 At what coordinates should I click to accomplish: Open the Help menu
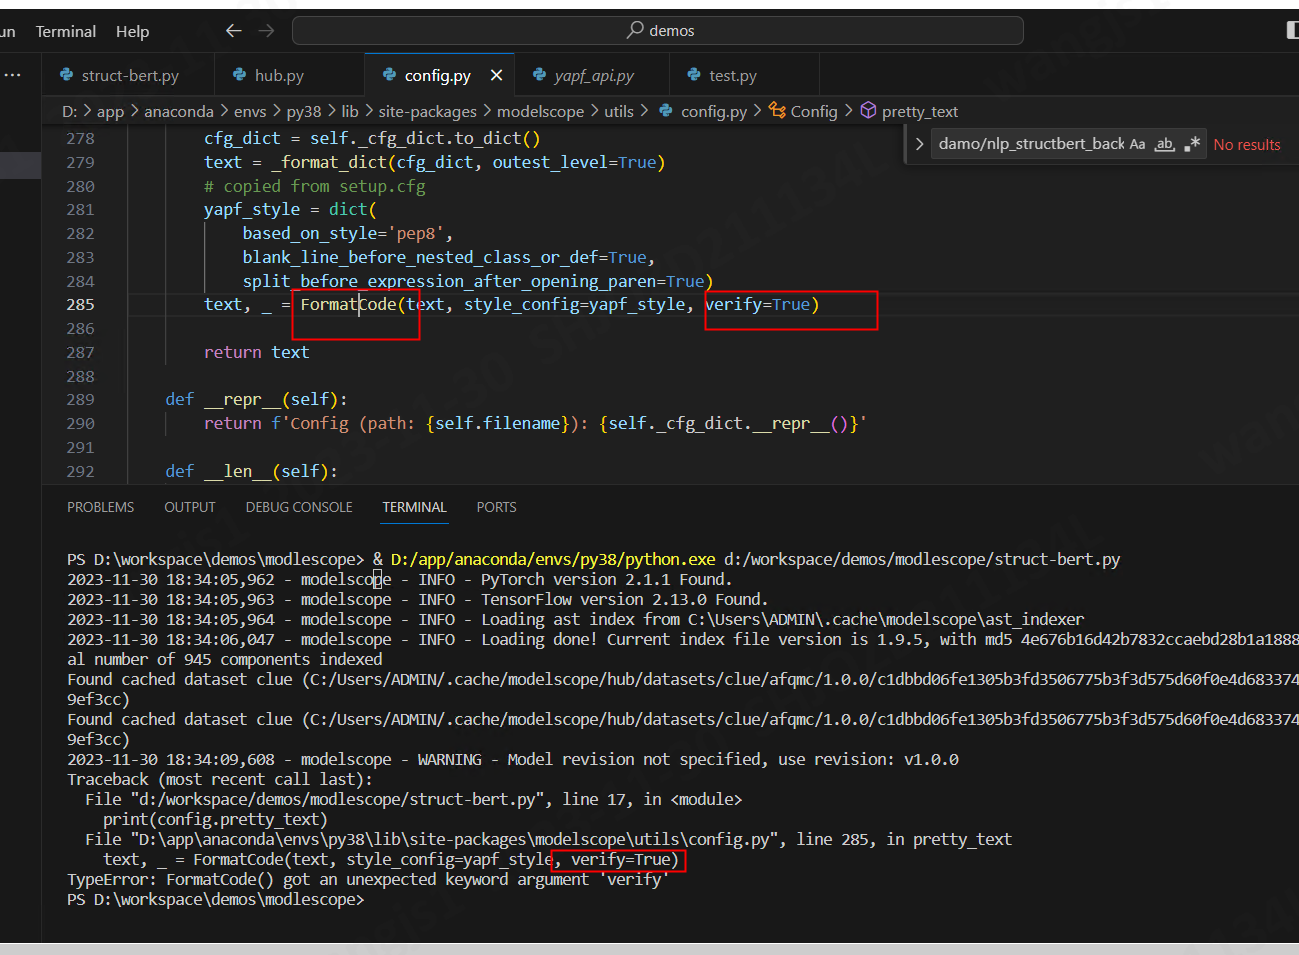pyautogui.click(x=132, y=31)
